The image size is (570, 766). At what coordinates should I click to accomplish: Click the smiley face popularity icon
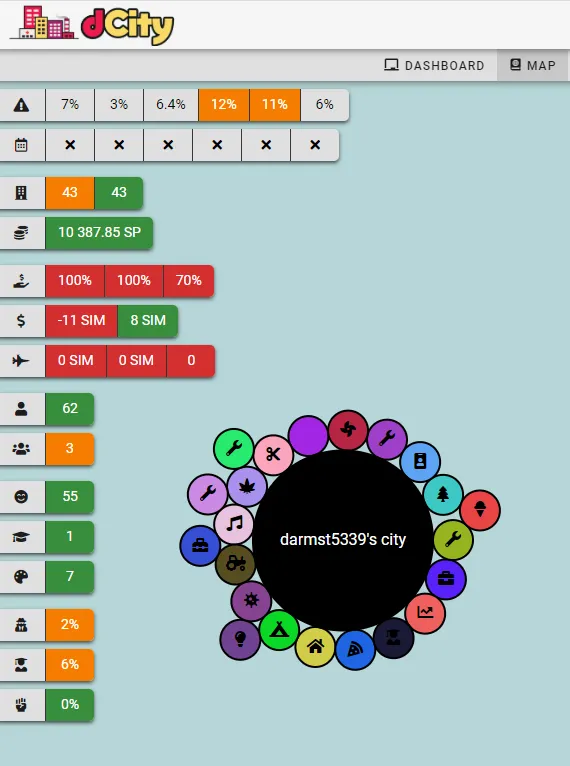(21, 497)
